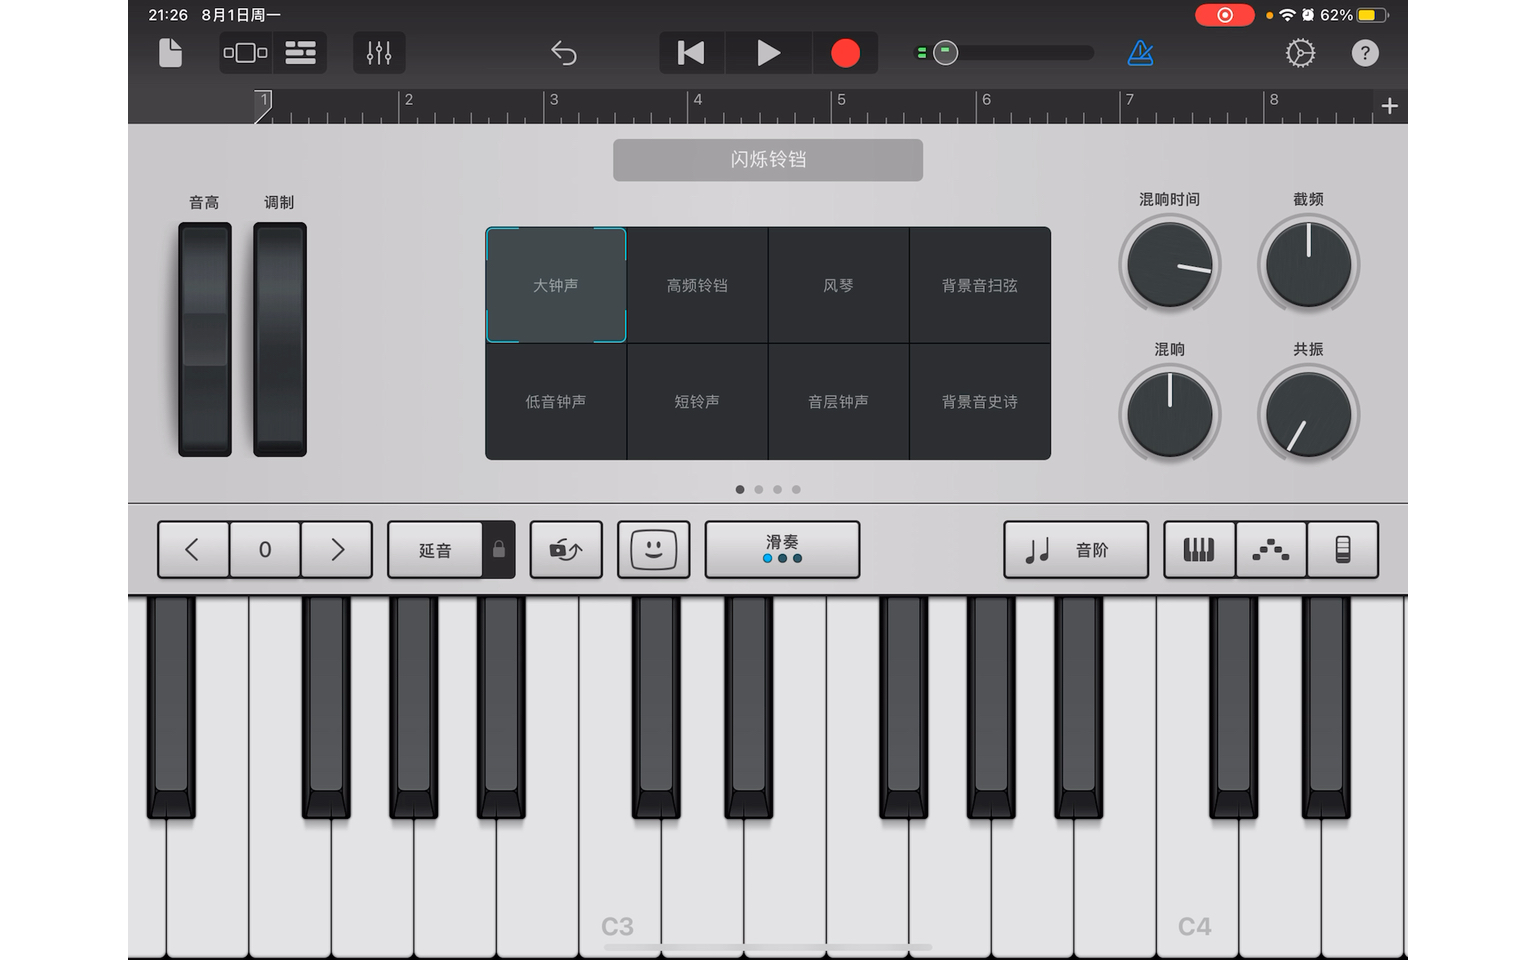Click the 调制 modulation wheel
Image resolution: width=1536 pixels, height=960 pixels.
(280, 339)
